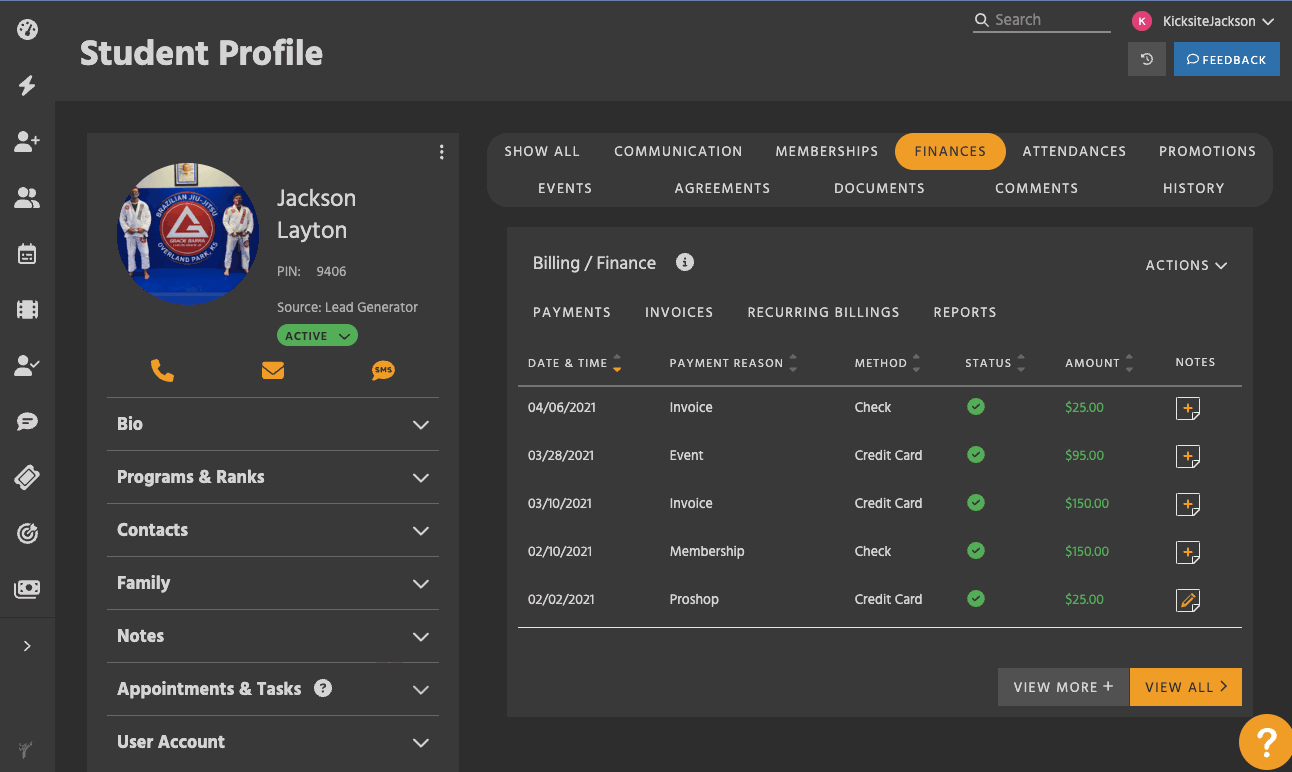Image resolution: width=1292 pixels, height=772 pixels.
Task: Click the add-person icon in the sidebar
Action: [x=27, y=142]
